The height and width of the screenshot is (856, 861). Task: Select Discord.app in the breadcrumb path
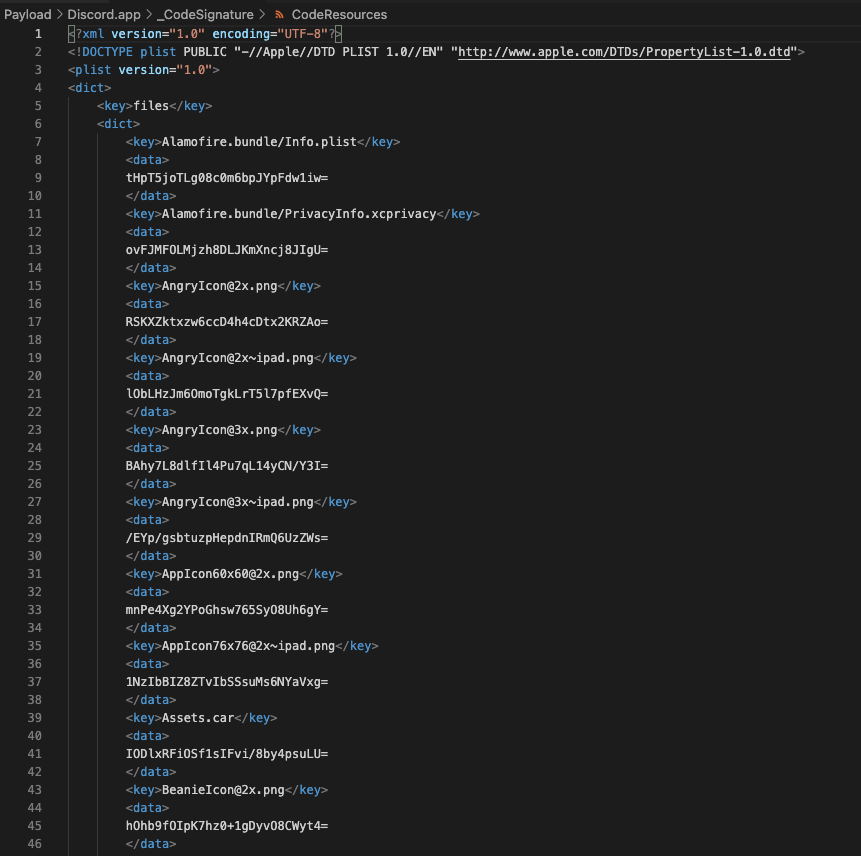tap(104, 14)
